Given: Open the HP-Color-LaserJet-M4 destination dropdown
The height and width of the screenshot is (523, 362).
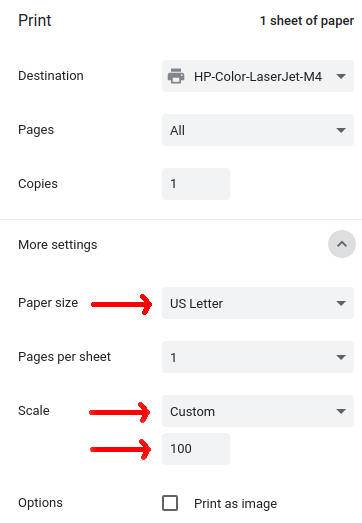Looking at the screenshot, I should pos(258,76).
